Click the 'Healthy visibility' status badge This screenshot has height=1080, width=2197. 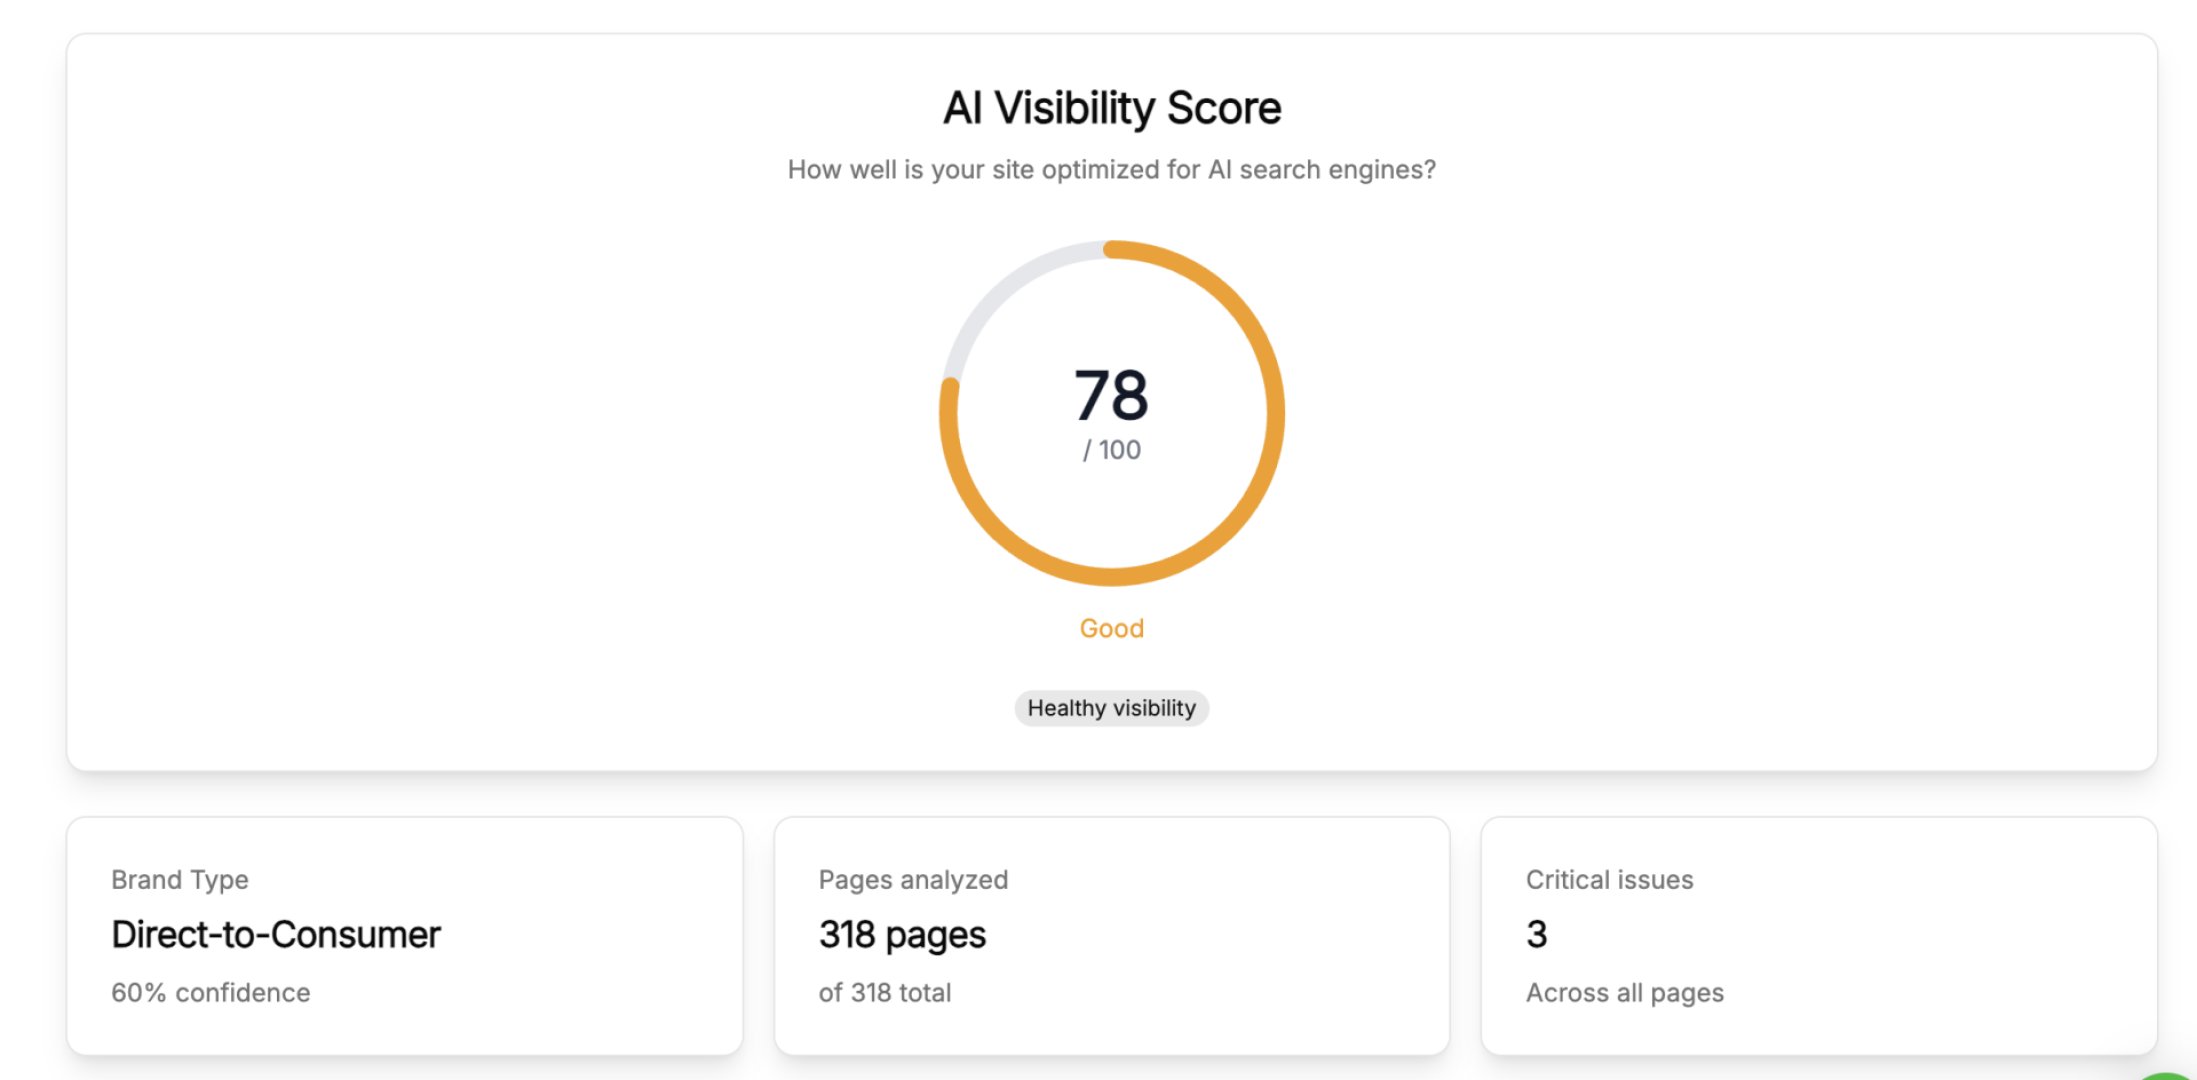click(x=1111, y=708)
